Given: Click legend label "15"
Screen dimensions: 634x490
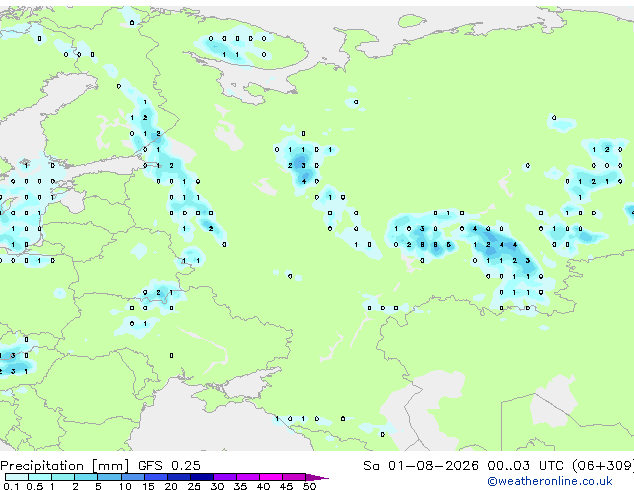Looking at the screenshot, I should 148,486.
